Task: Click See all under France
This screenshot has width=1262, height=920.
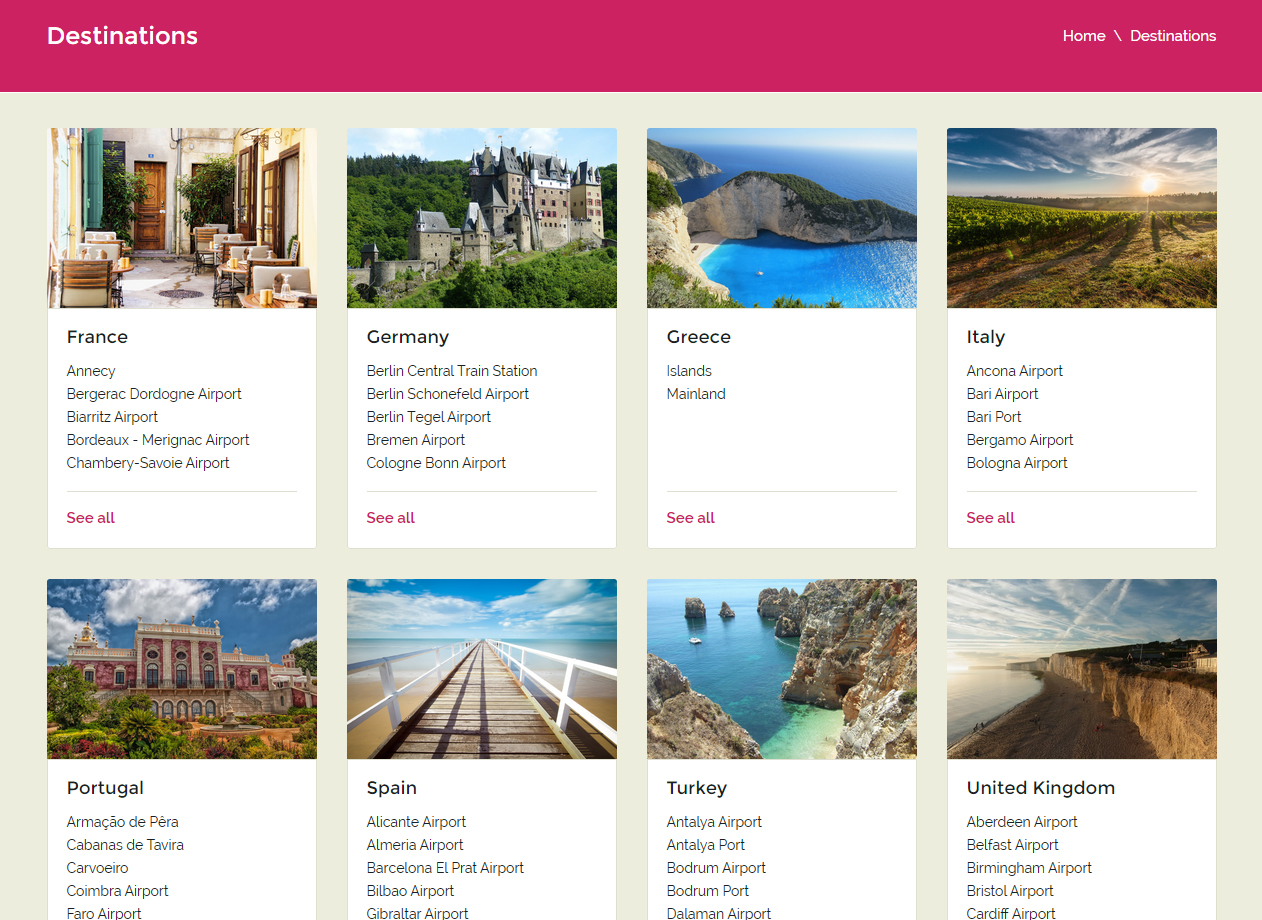Action: [91, 518]
